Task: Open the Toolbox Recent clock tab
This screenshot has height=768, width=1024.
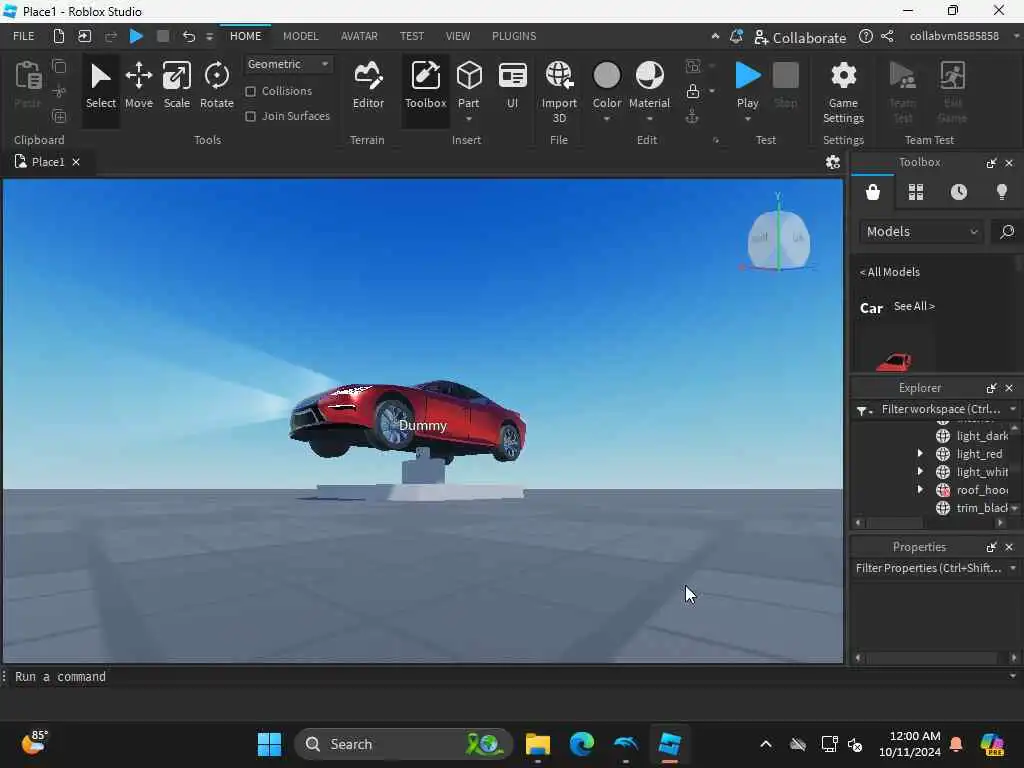Action: pyautogui.click(x=959, y=192)
